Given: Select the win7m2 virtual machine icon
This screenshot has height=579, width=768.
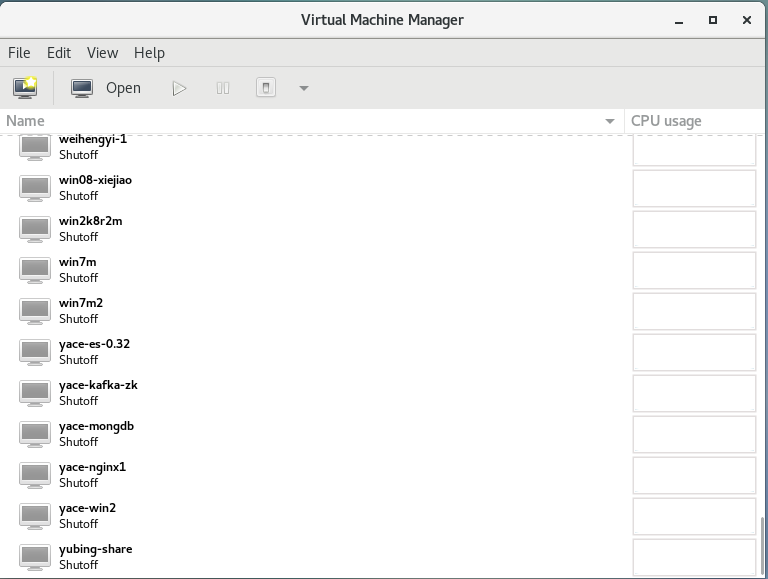Looking at the screenshot, I should click(34, 311).
